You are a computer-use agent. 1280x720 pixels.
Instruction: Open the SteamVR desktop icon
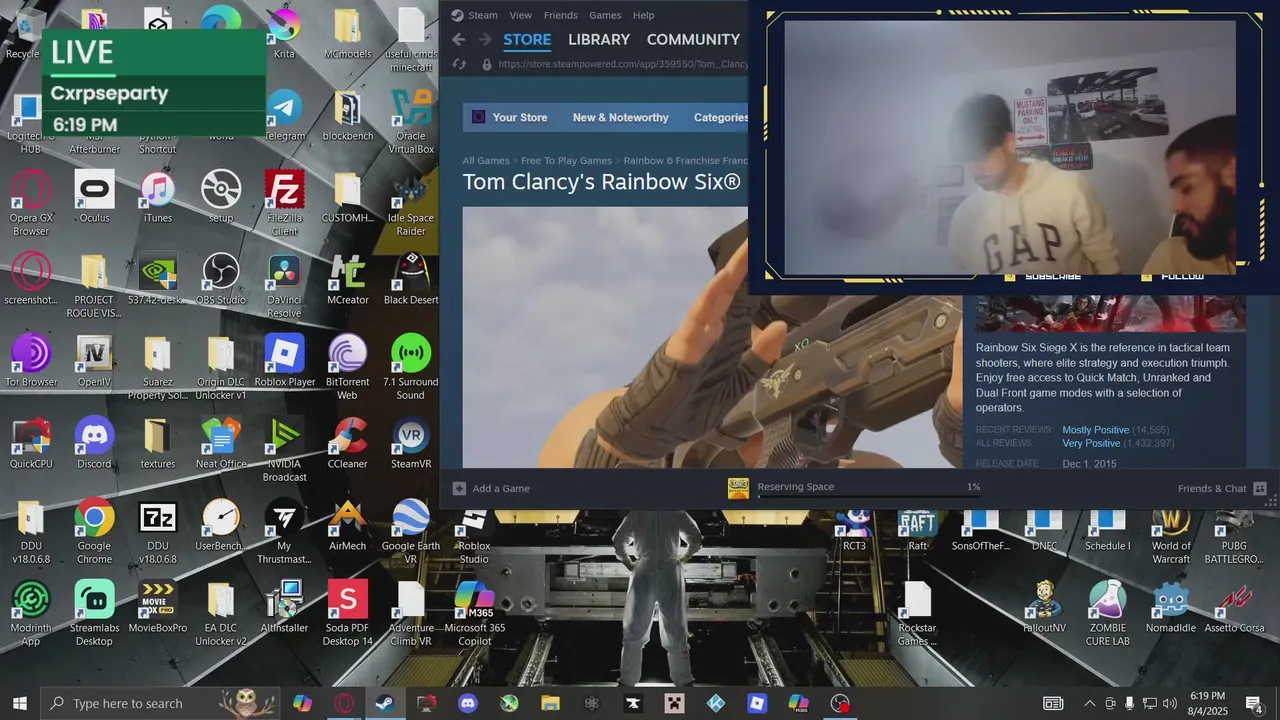point(411,444)
